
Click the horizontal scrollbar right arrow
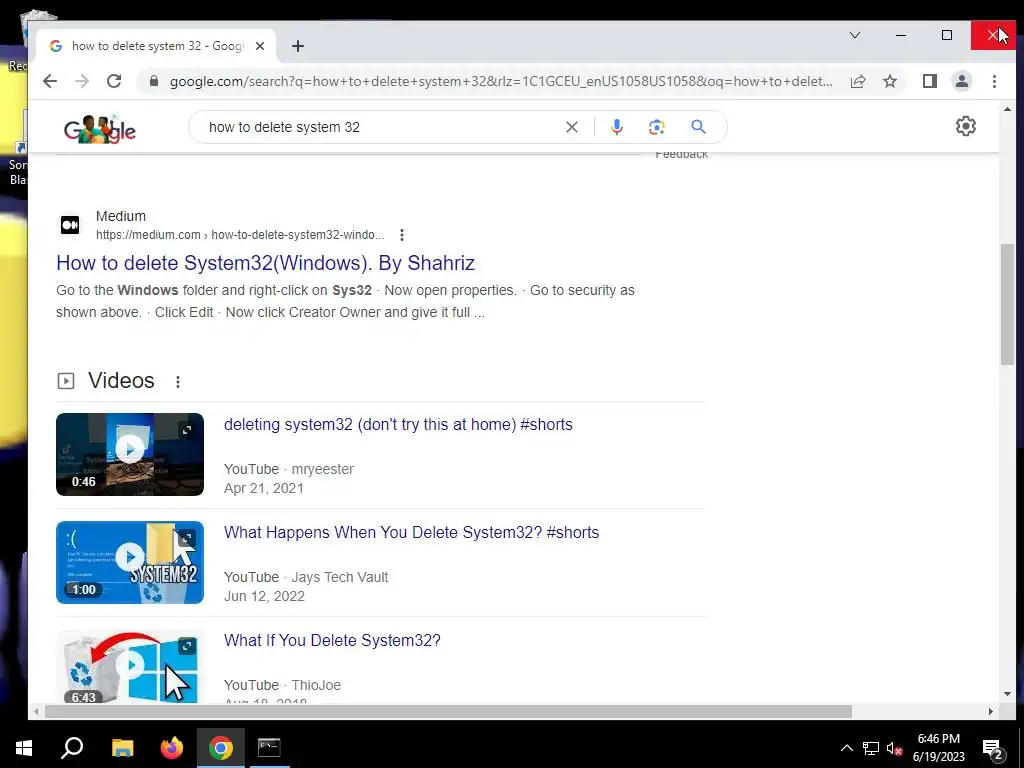pos(991,711)
